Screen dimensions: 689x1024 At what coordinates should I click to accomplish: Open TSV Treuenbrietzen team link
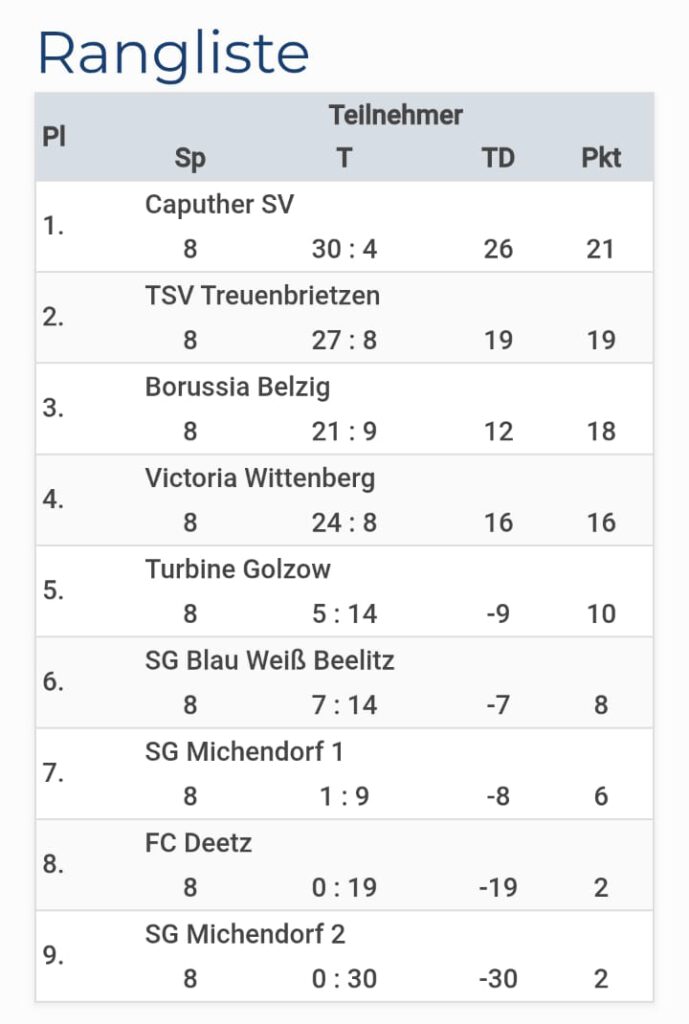point(262,296)
